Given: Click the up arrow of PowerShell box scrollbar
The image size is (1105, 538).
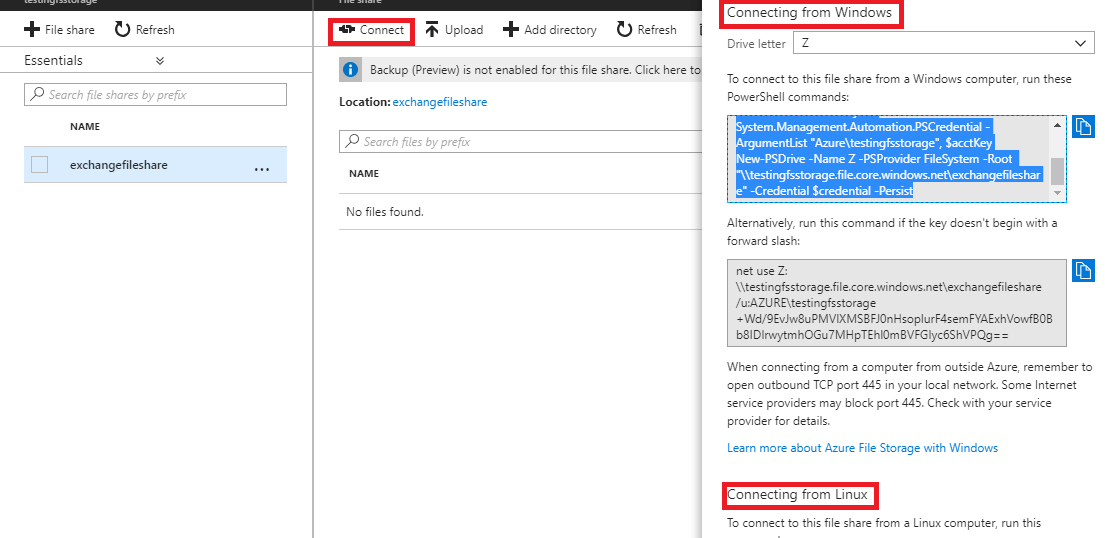Looking at the screenshot, I should [x=1058, y=125].
